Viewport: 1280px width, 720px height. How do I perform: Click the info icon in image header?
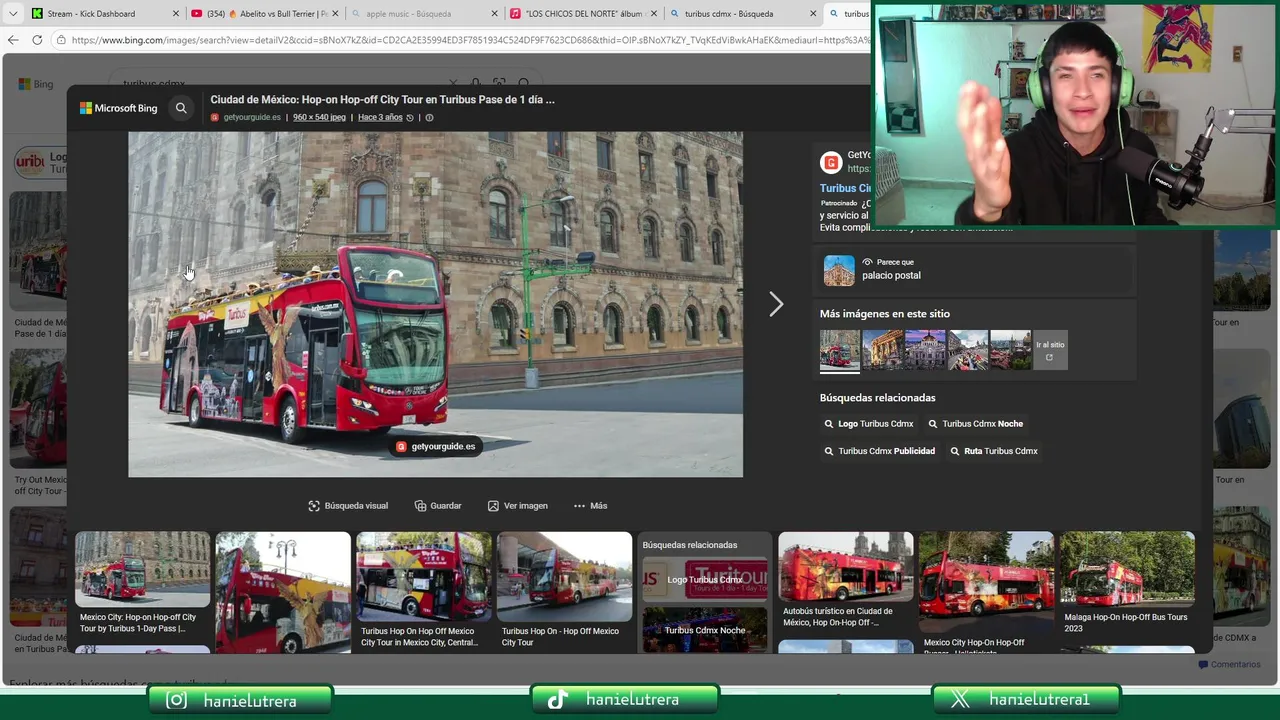429,117
